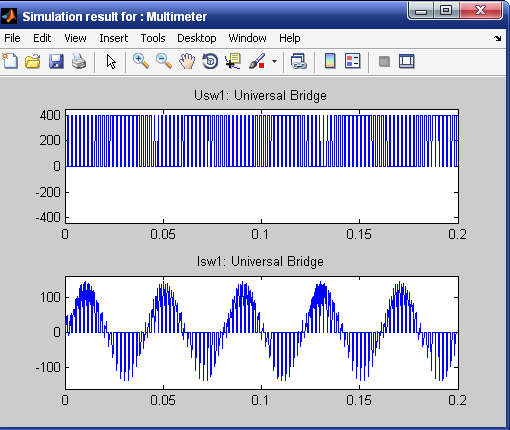Open the Insert menu
Screen dimensions: 510x430
[x=113, y=38]
